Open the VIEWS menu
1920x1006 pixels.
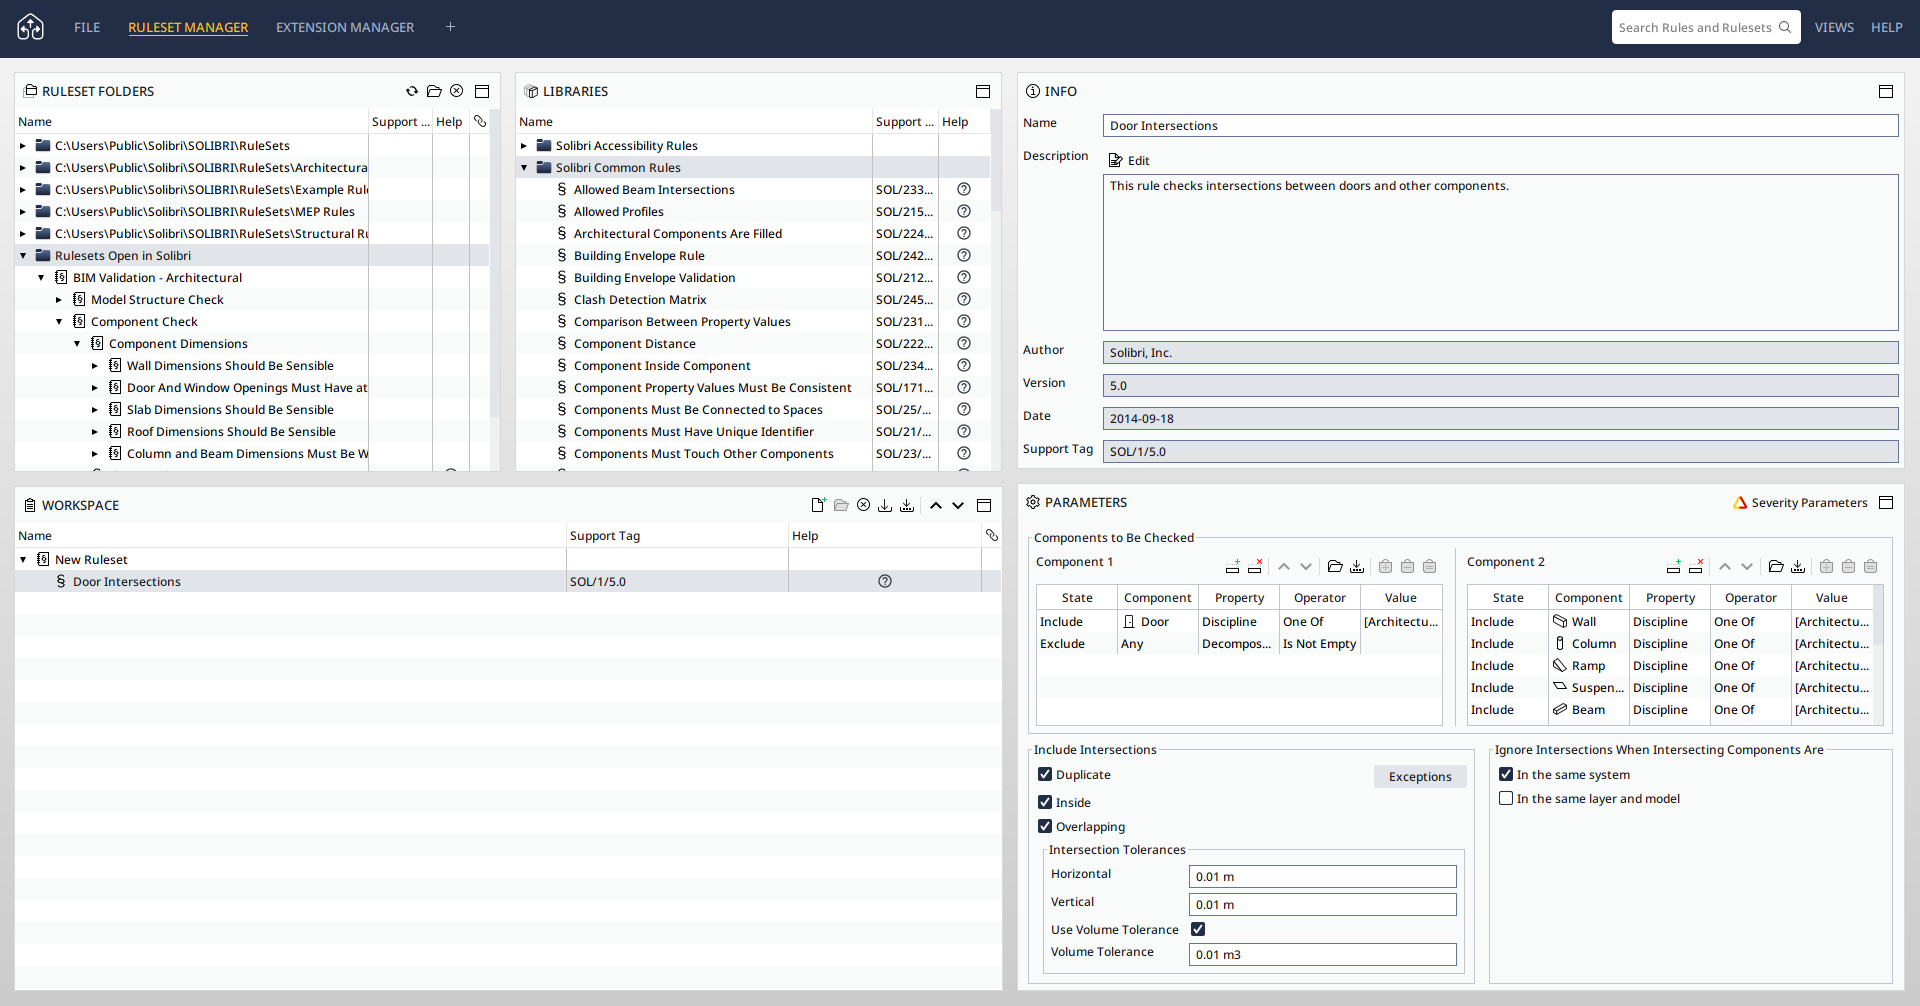coord(1834,28)
